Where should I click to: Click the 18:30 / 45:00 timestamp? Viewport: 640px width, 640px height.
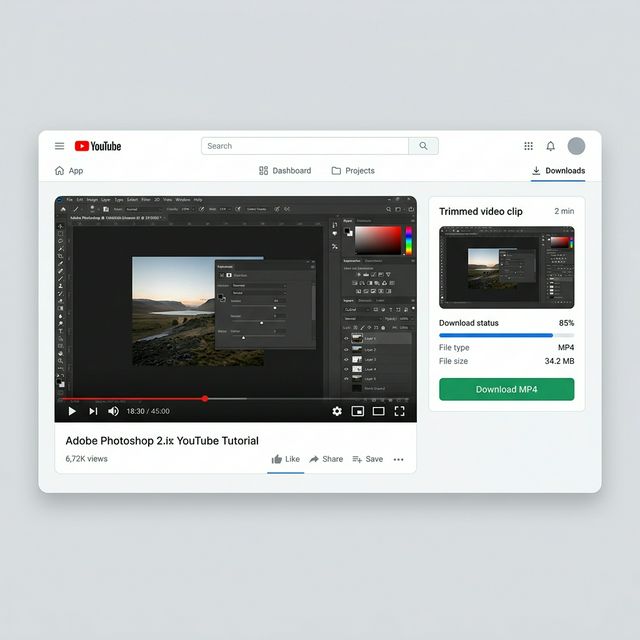click(x=148, y=411)
